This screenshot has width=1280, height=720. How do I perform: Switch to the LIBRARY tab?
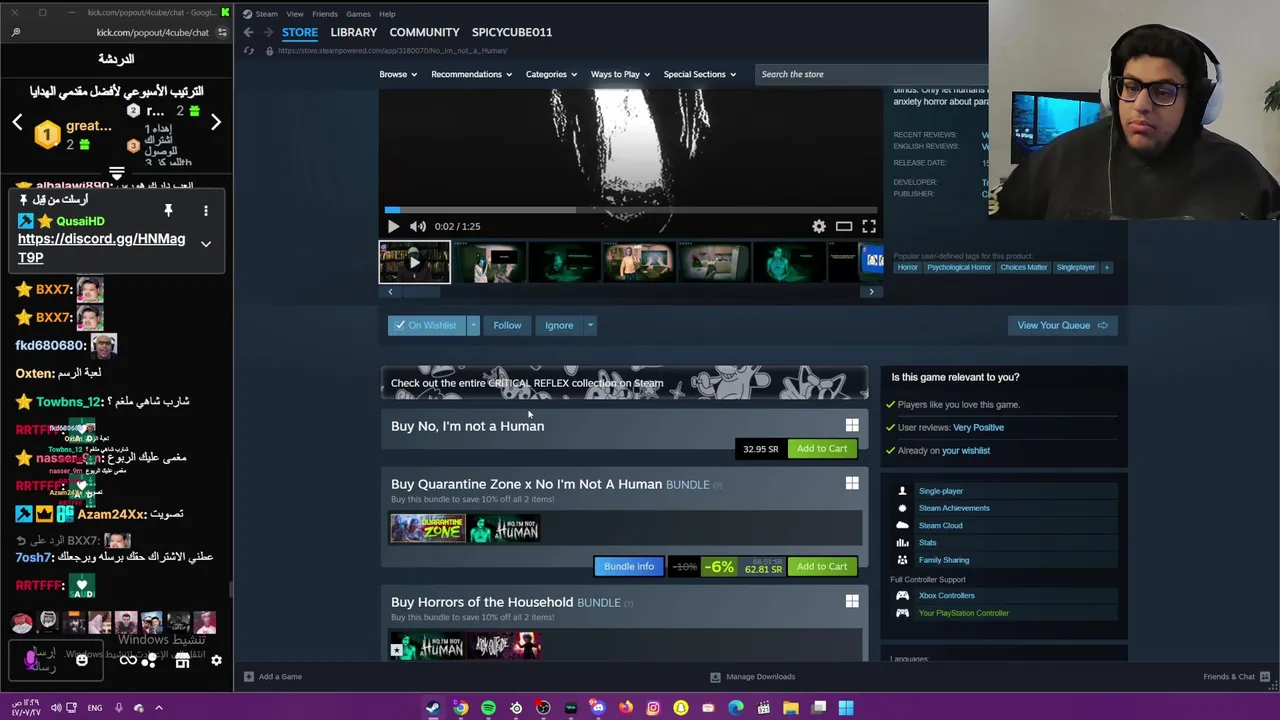[x=353, y=32]
